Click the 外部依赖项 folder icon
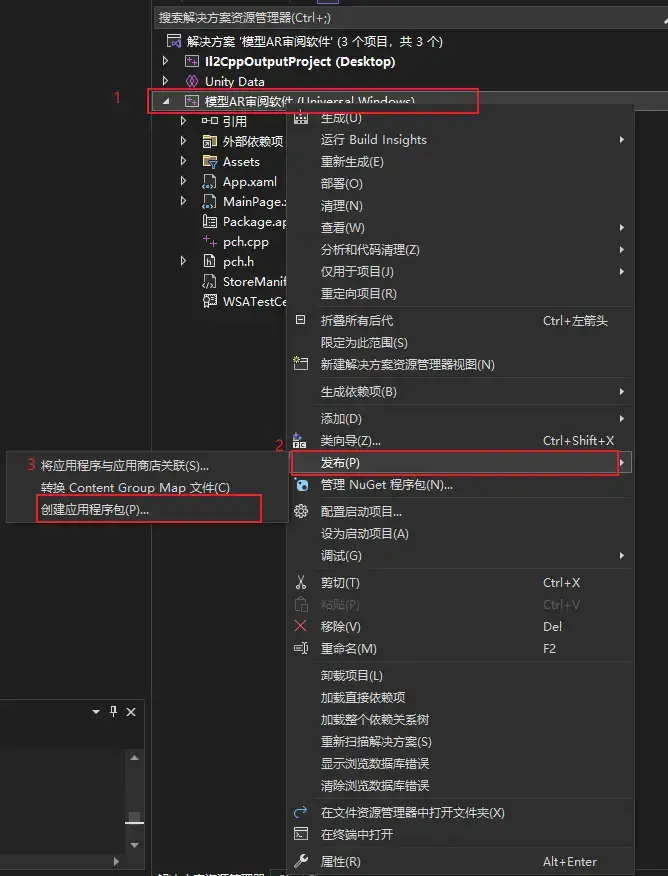The width and height of the screenshot is (668, 876). coord(209,141)
